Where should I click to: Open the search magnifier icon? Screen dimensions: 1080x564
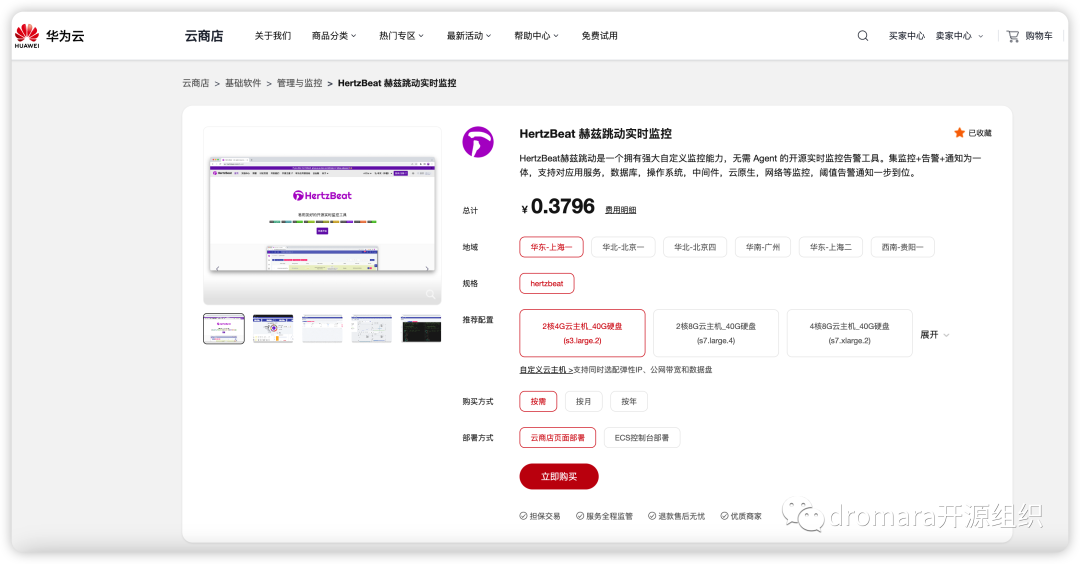tap(862, 36)
